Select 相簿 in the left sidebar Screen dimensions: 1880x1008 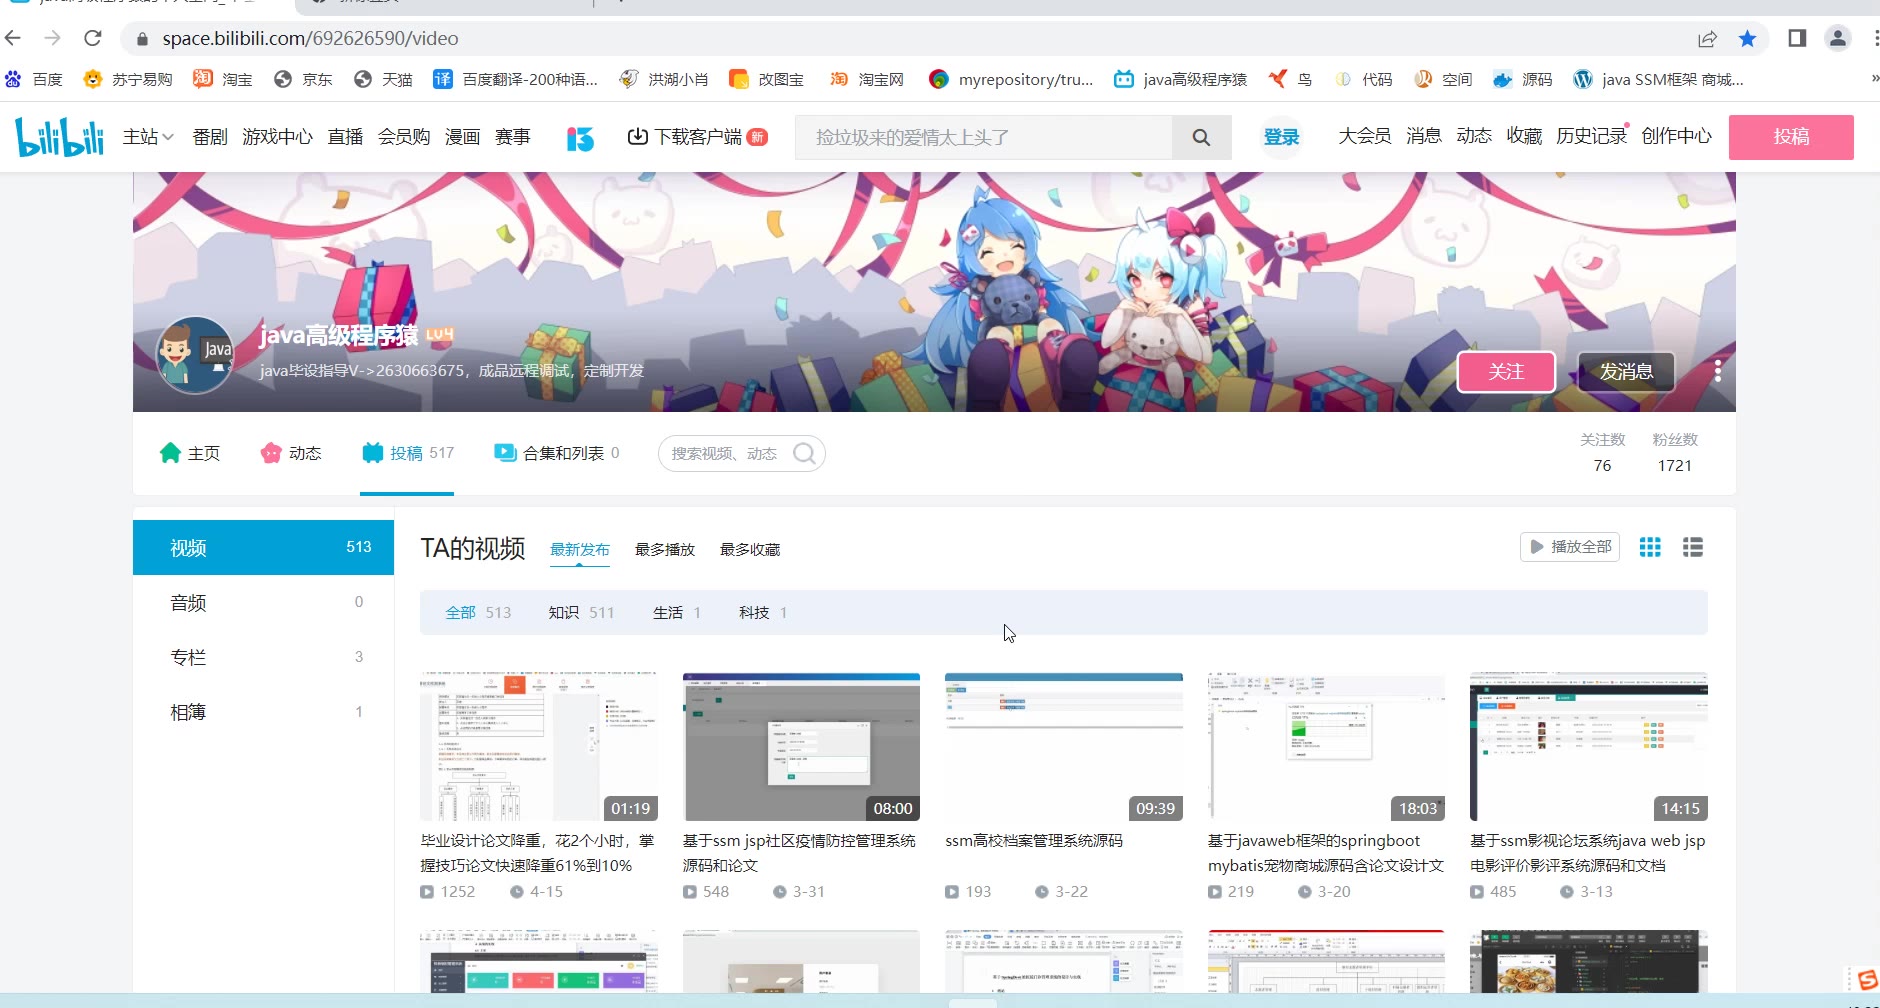[x=263, y=712]
